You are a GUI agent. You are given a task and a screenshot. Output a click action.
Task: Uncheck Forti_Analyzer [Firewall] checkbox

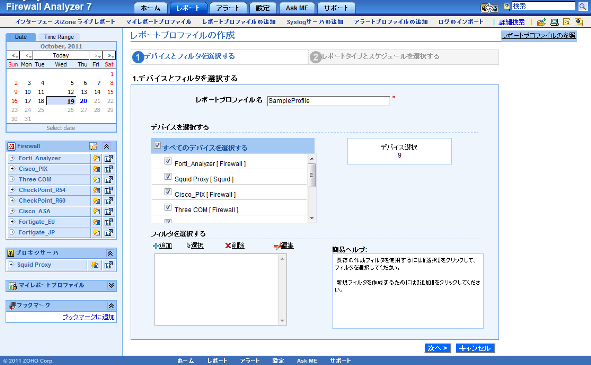tap(168, 161)
